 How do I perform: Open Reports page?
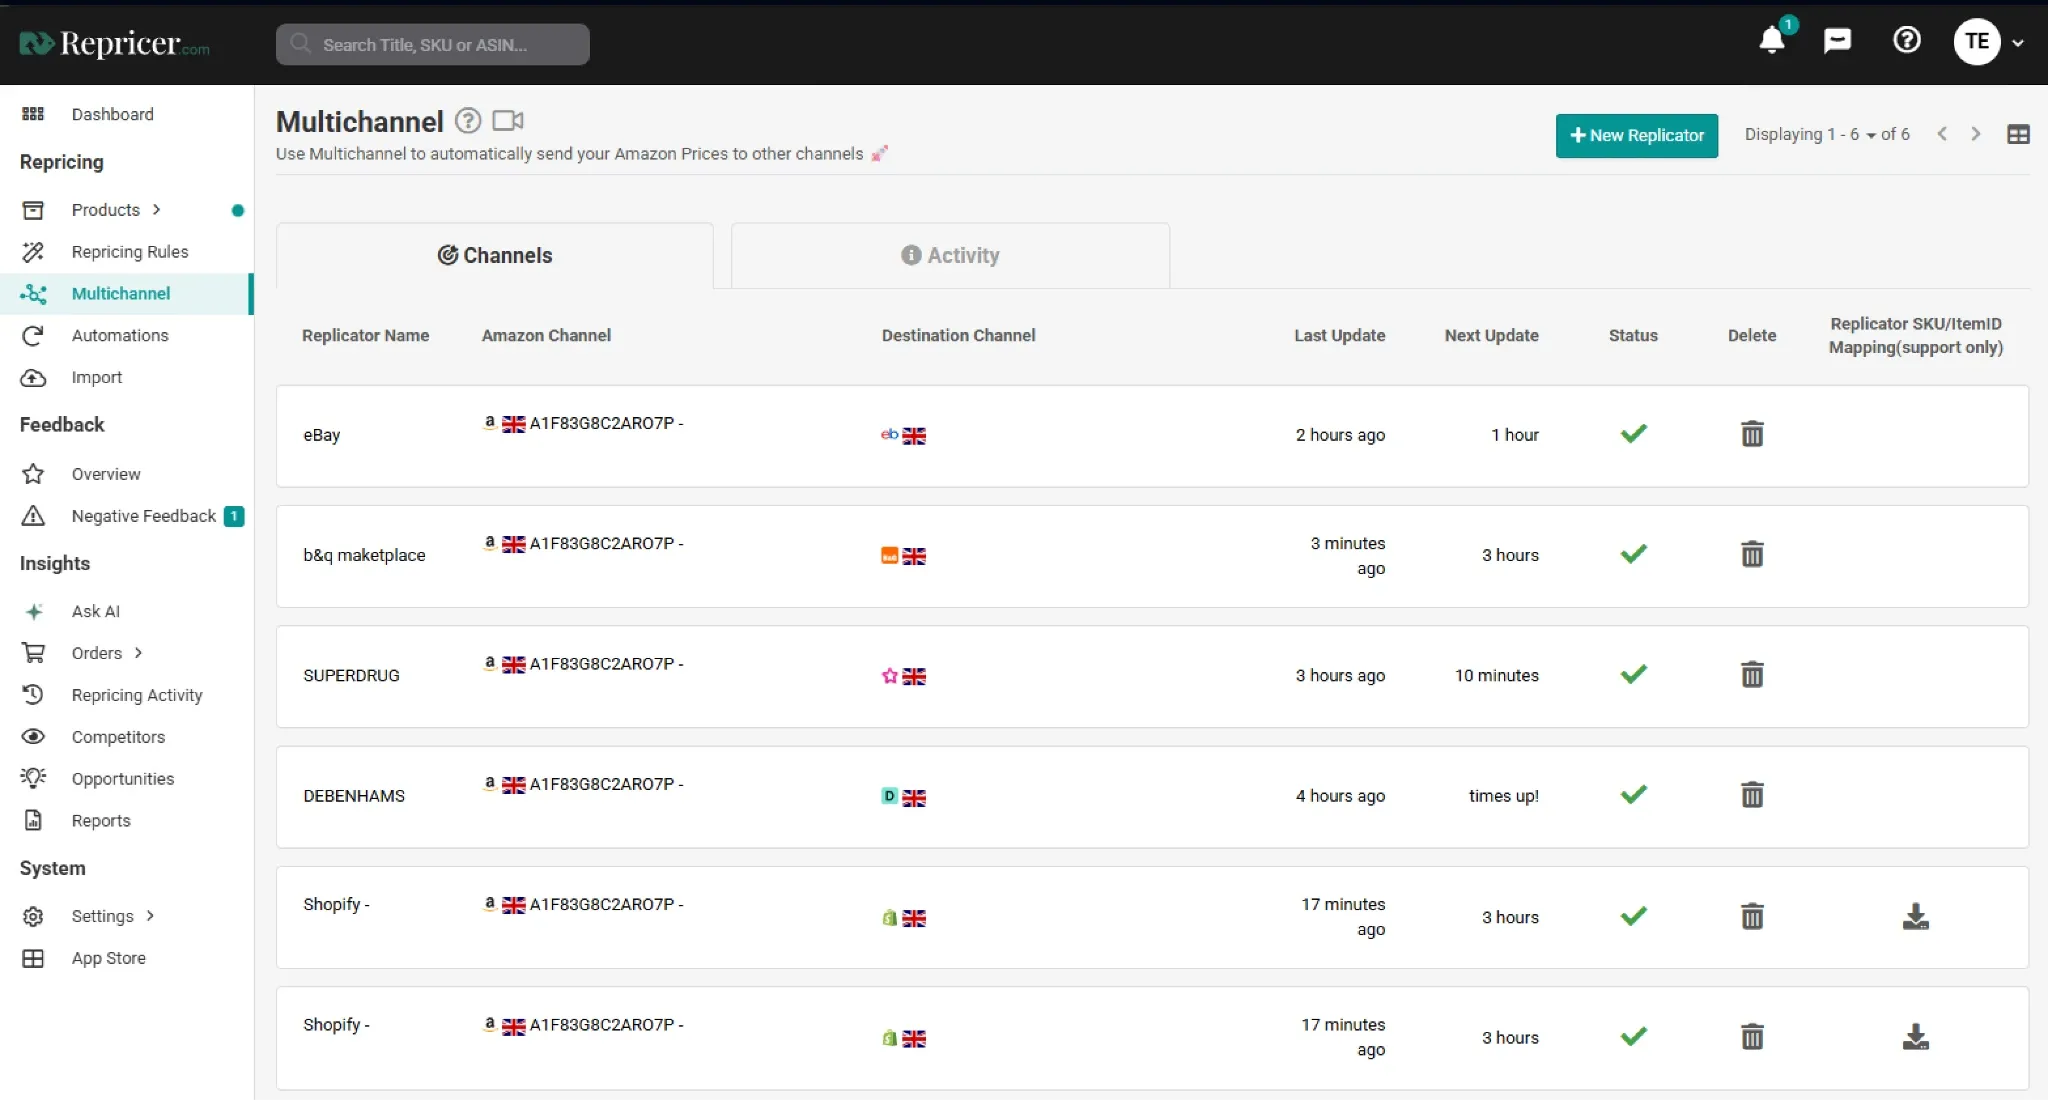(x=101, y=821)
